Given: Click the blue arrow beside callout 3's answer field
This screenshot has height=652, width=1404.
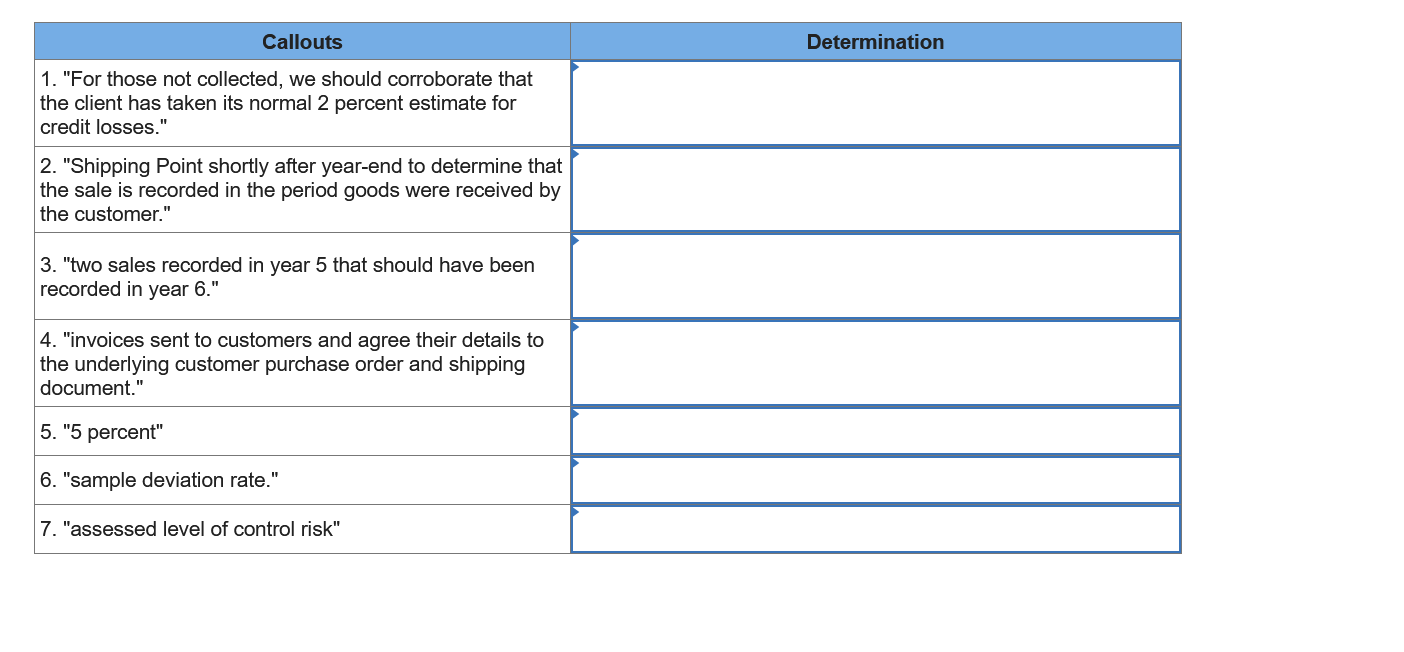Looking at the screenshot, I should click(575, 239).
